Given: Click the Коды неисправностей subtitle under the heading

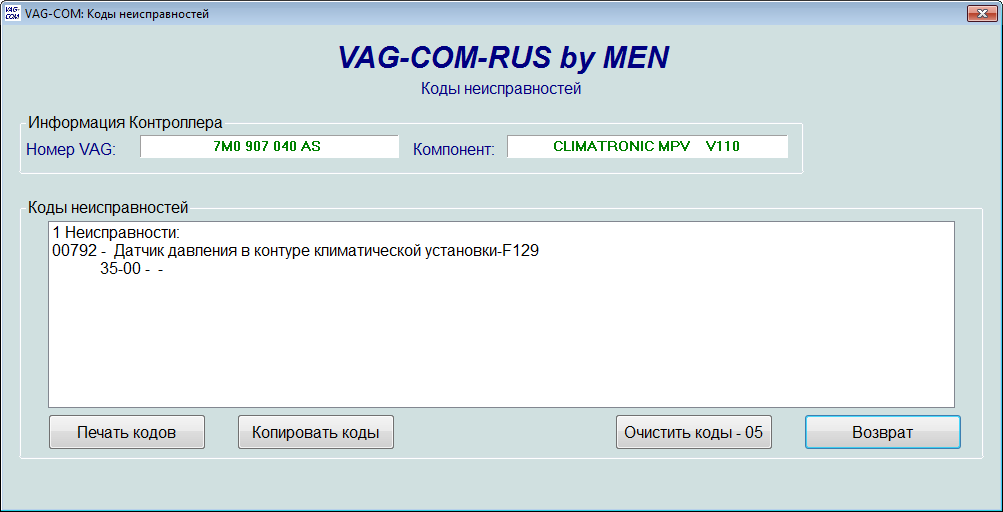Looking at the screenshot, I should (501, 89).
